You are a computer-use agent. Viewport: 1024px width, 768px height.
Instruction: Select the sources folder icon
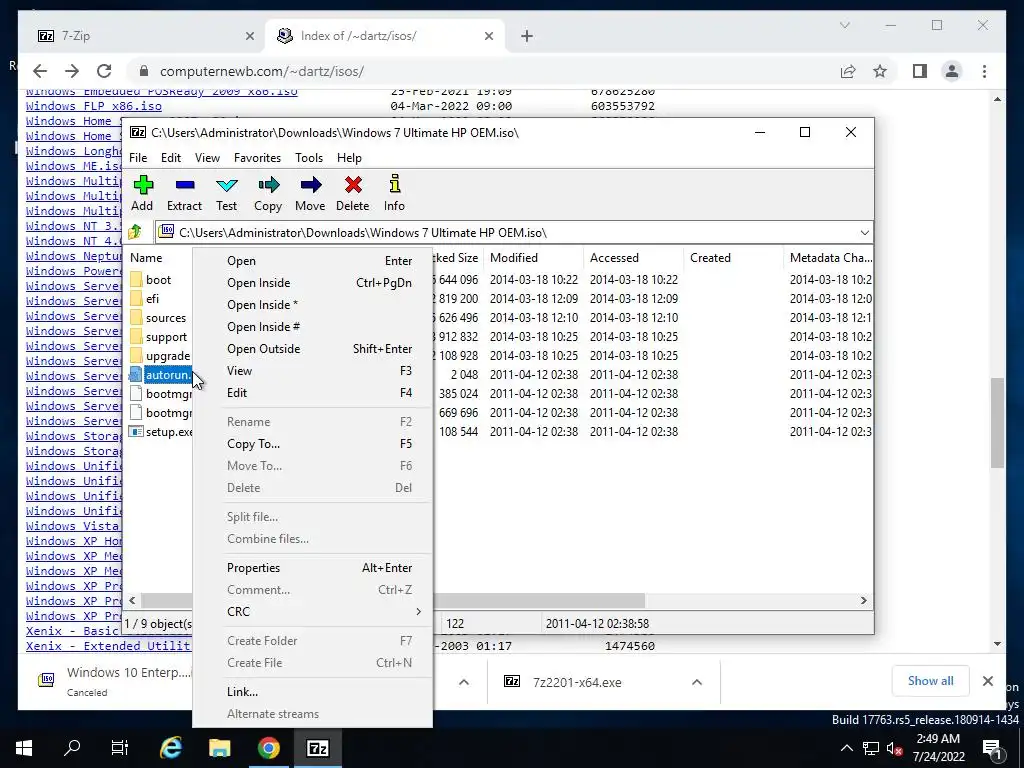point(136,317)
